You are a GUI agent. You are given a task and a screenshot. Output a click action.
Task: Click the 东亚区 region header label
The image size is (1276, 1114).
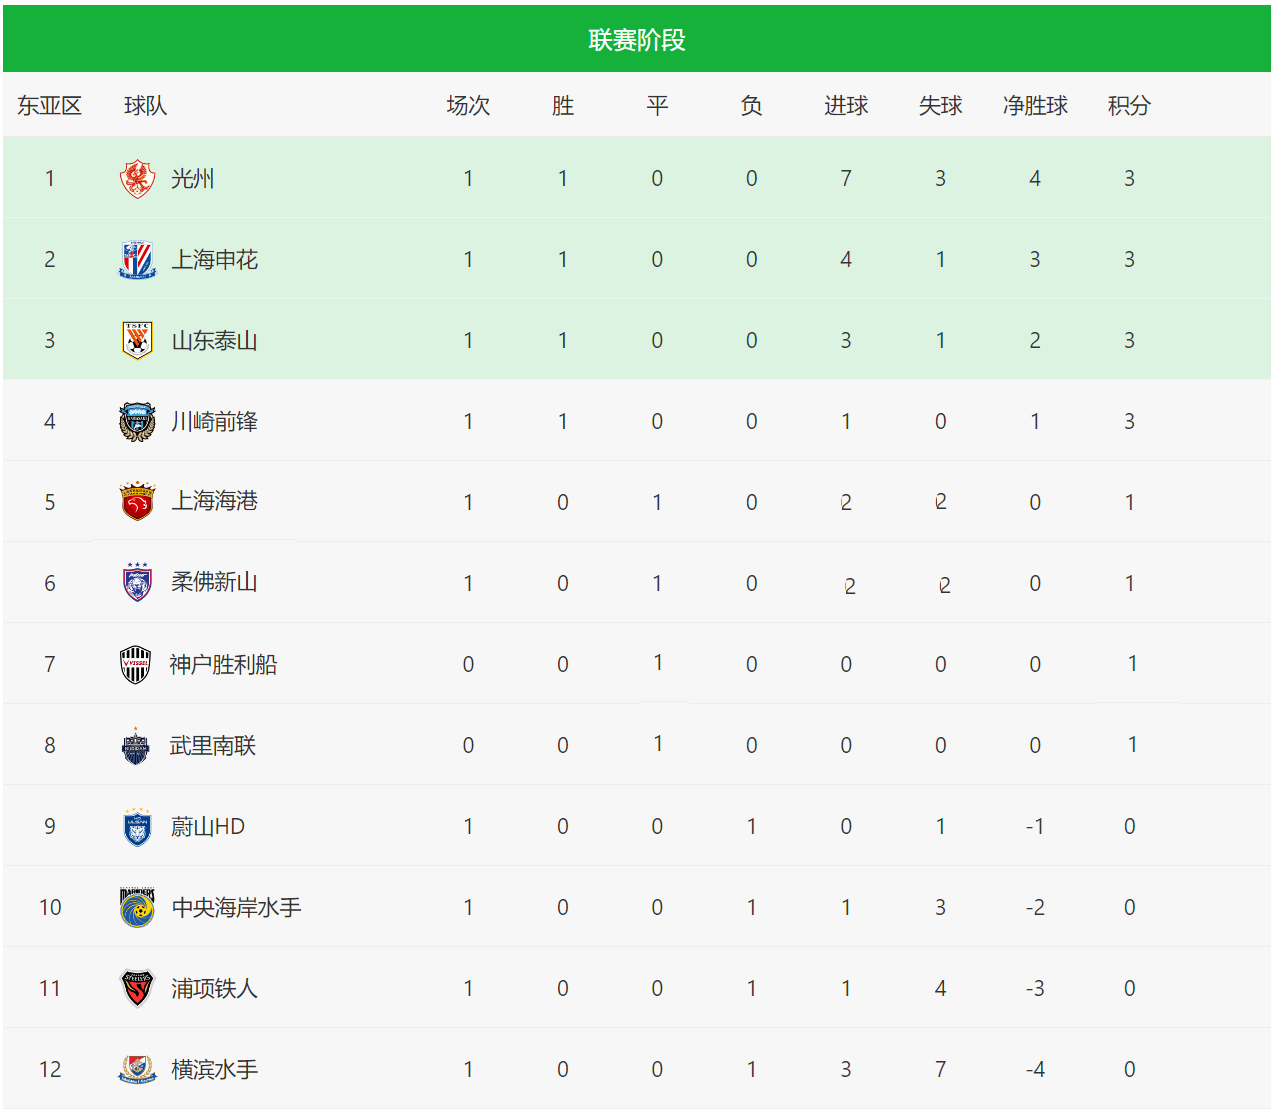tap(49, 106)
